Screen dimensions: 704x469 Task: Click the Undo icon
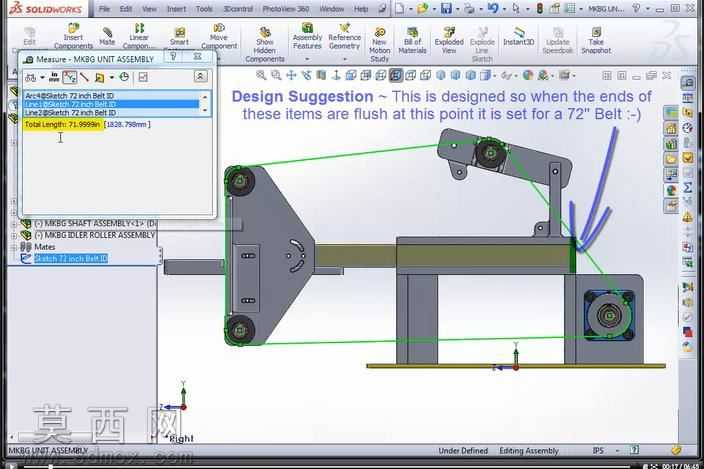(493, 8)
